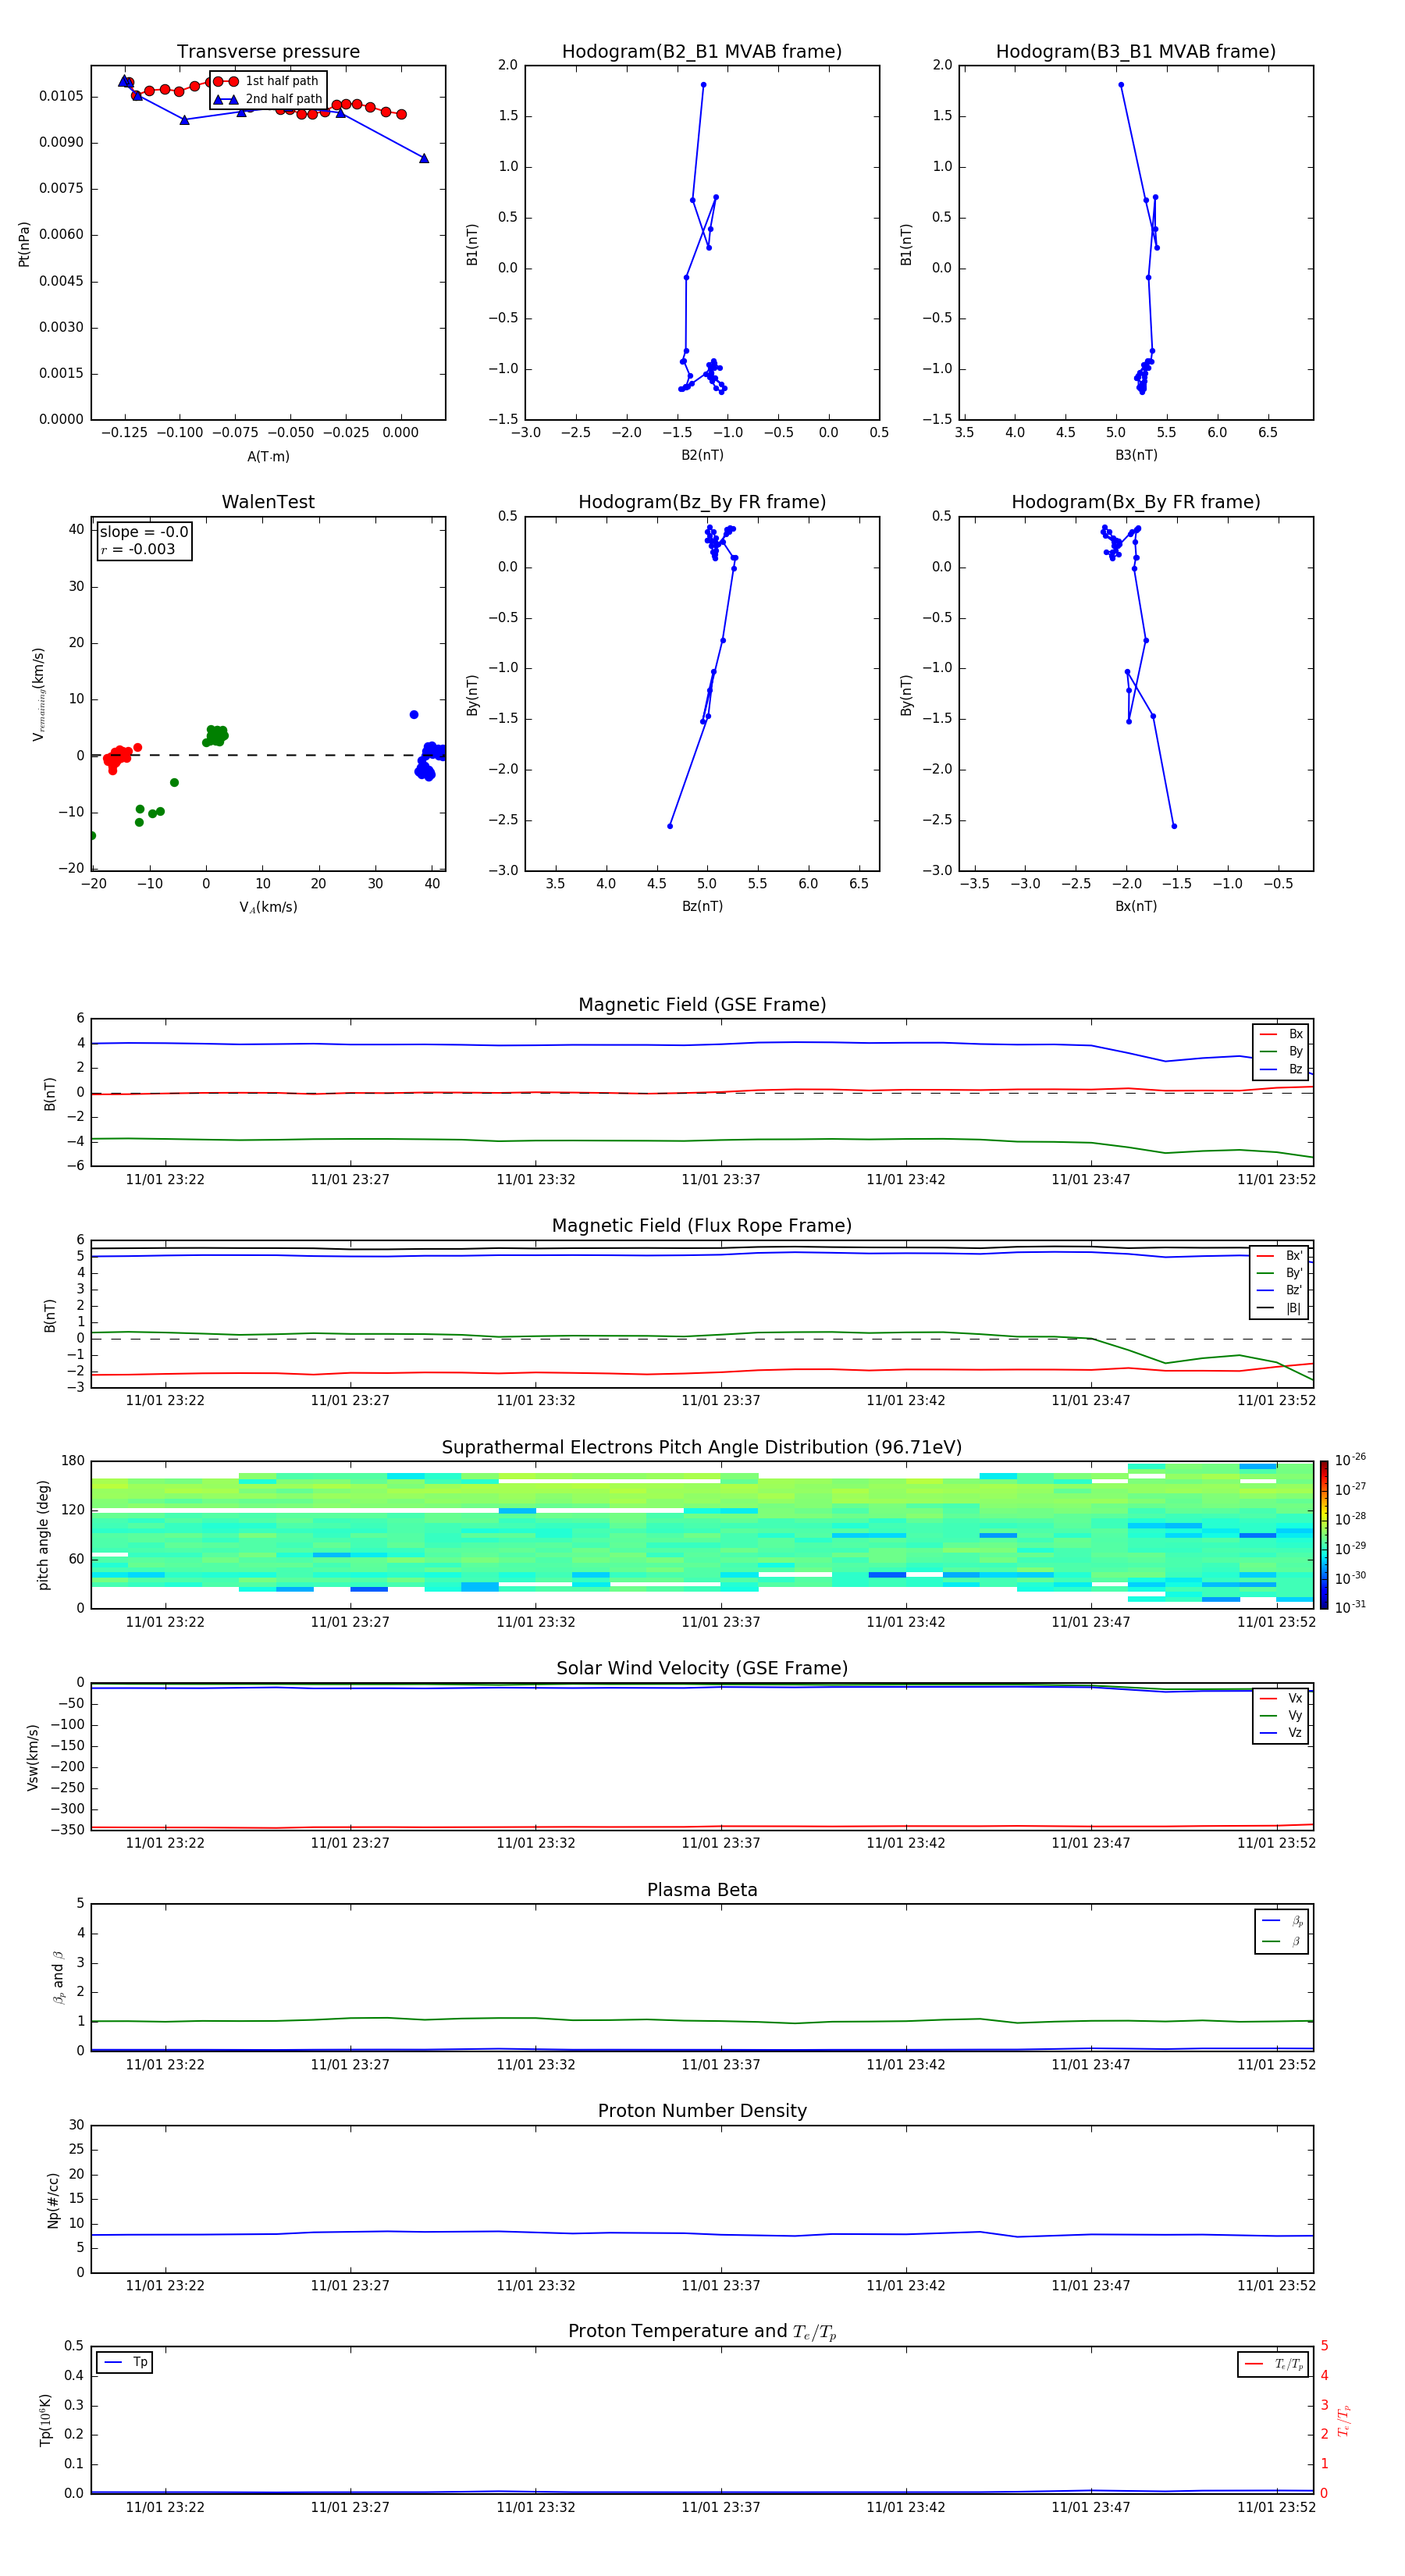Click the '11/01 23:42' tick under Proton Temperature panel
Viewport: 1405px width, 2576px height.
coord(905,2507)
